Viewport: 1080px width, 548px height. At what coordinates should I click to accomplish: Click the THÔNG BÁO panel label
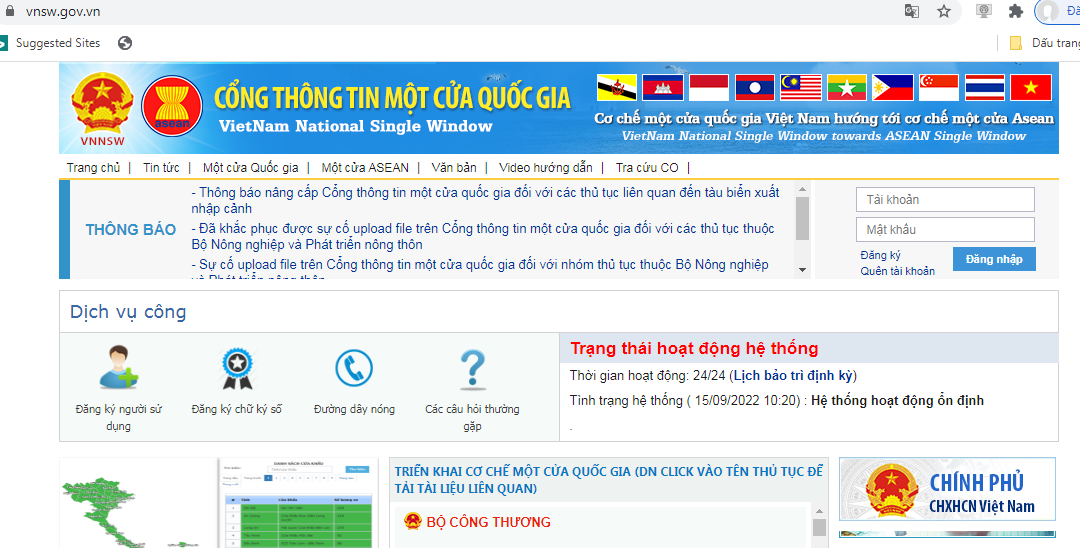click(x=131, y=230)
